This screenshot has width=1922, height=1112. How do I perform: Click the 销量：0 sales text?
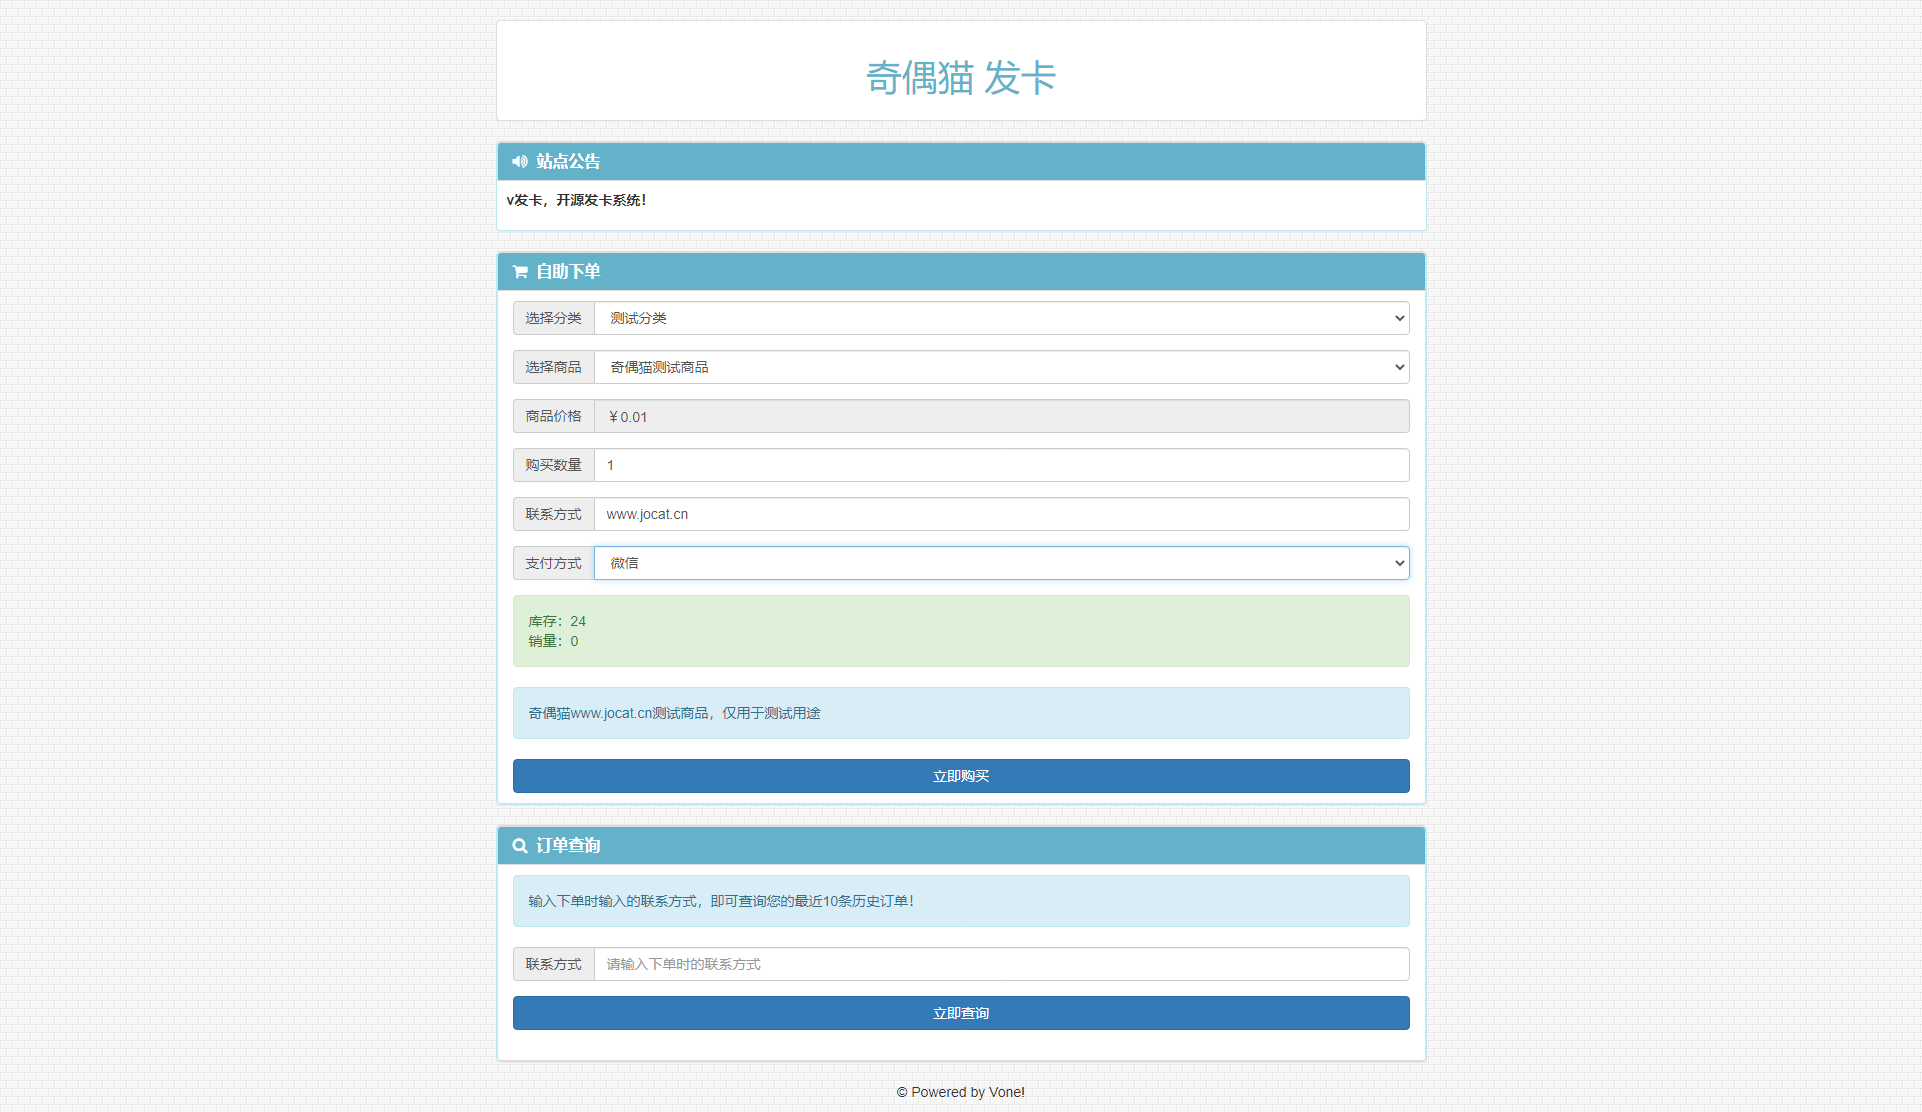click(x=553, y=641)
